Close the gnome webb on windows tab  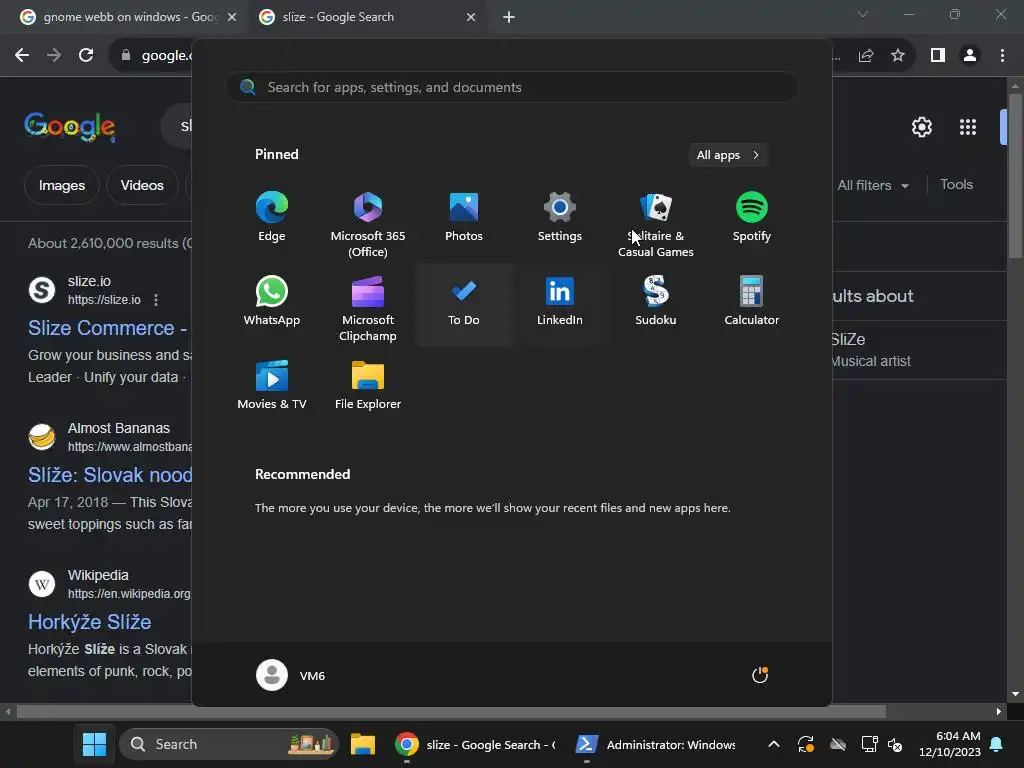(x=231, y=17)
